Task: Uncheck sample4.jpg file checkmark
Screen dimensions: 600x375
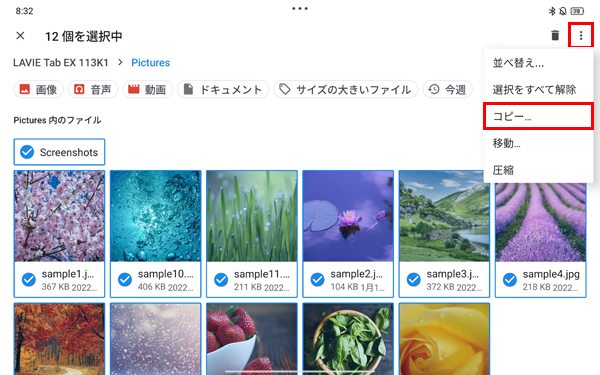Action: [510, 280]
